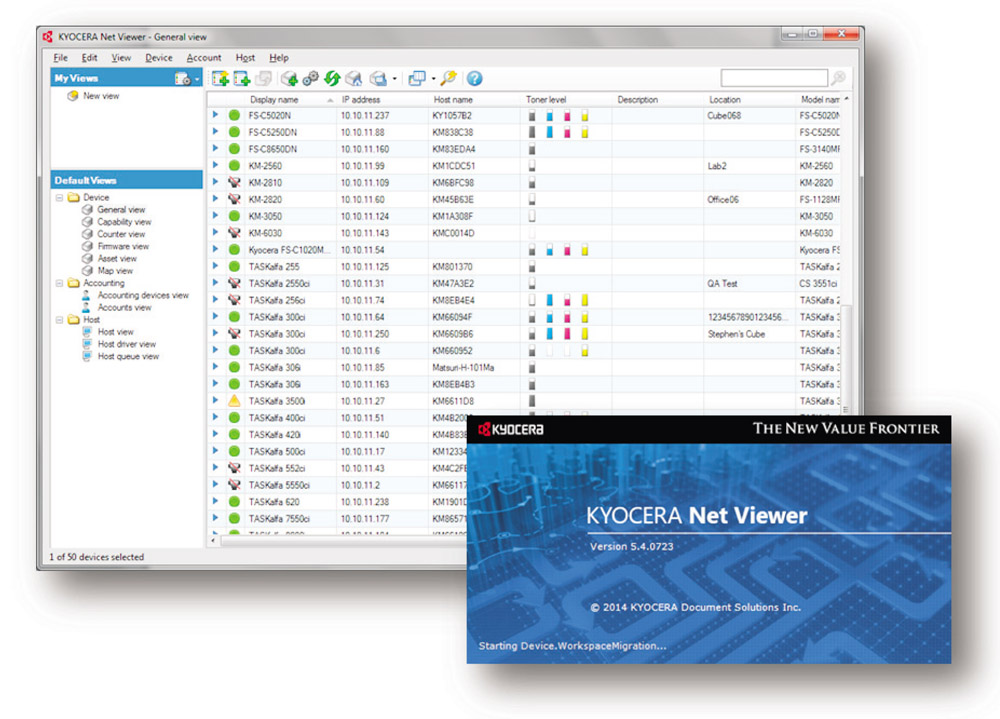
Task: Collapse the Accounting folder node
Action: 59,283
